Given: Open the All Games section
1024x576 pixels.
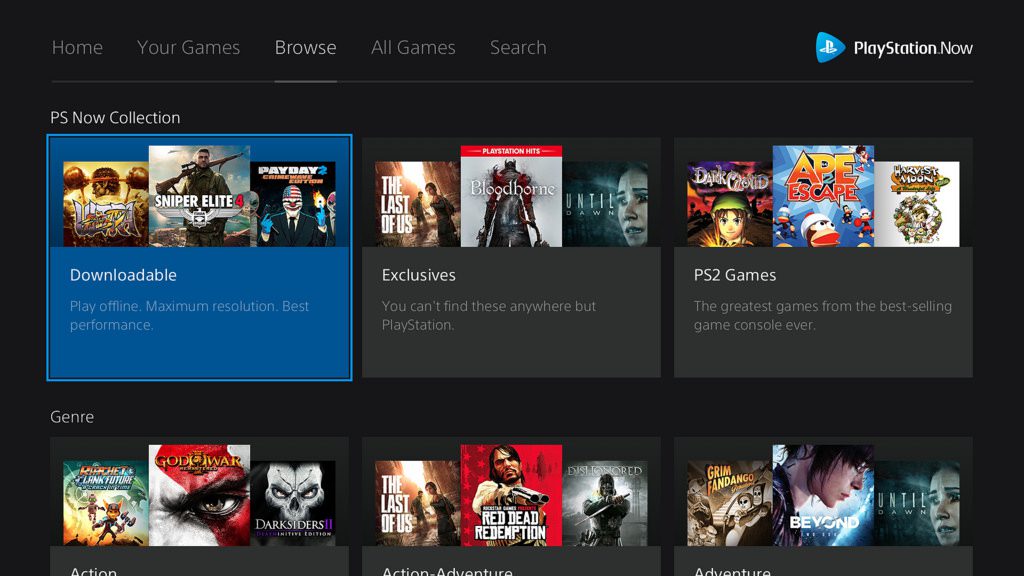Looking at the screenshot, I should 413,47.
